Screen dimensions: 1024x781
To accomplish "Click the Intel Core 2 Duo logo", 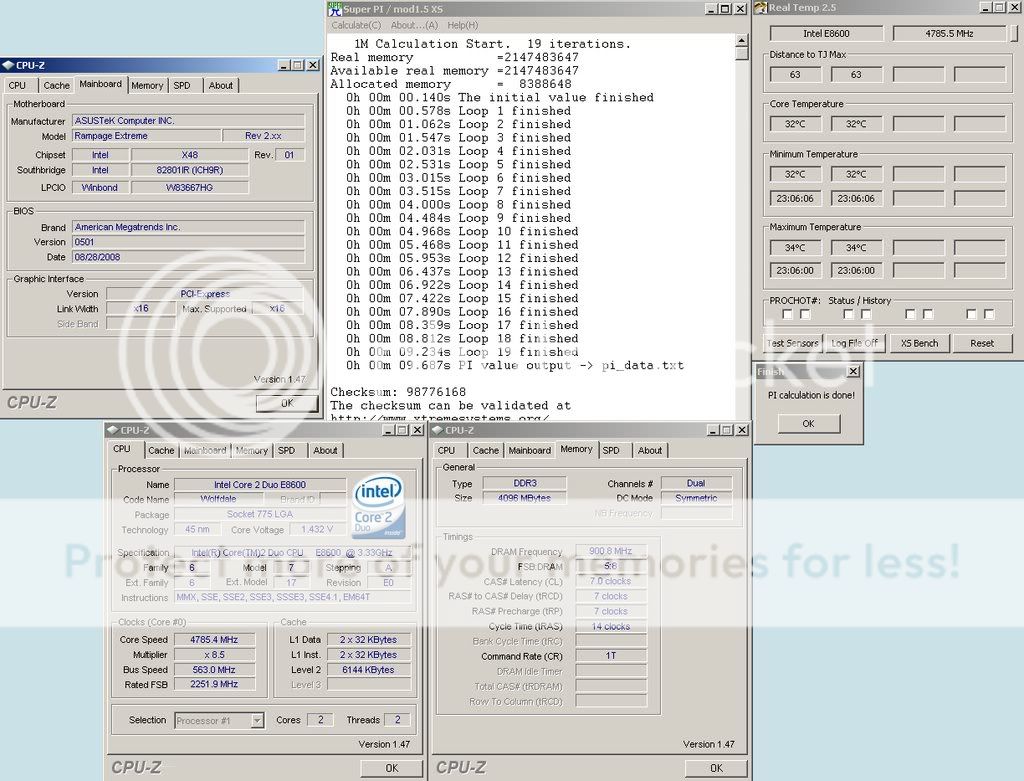I will [378, 506].
